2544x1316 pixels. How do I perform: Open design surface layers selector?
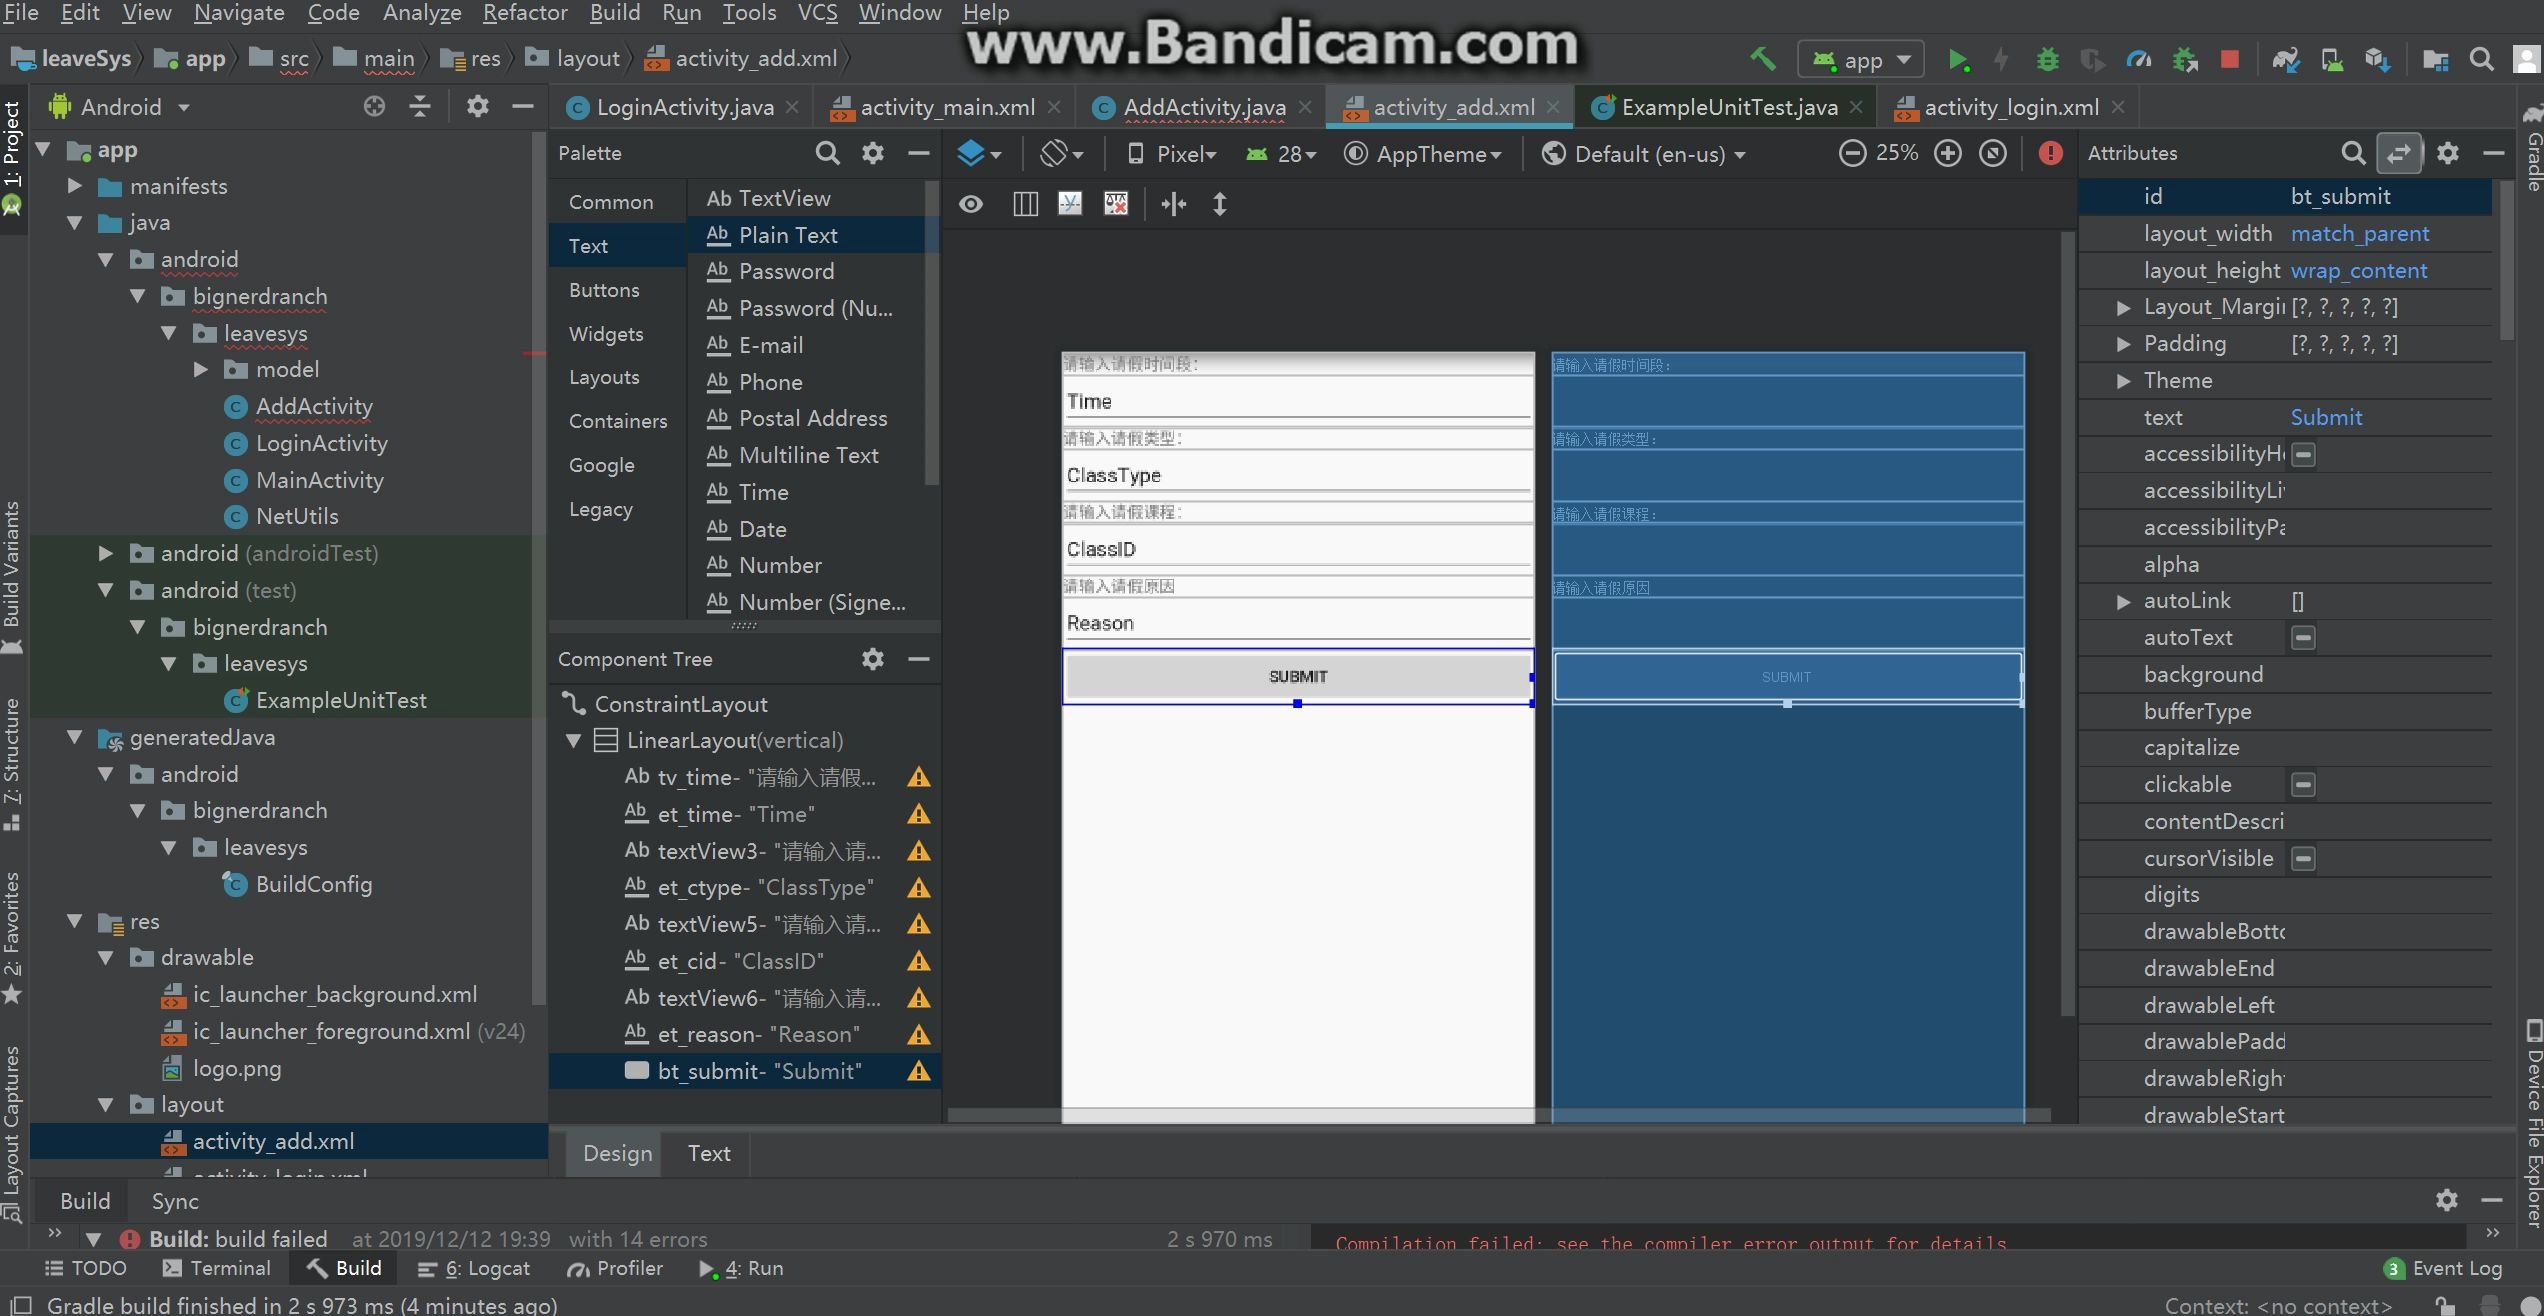click(979, 154)
